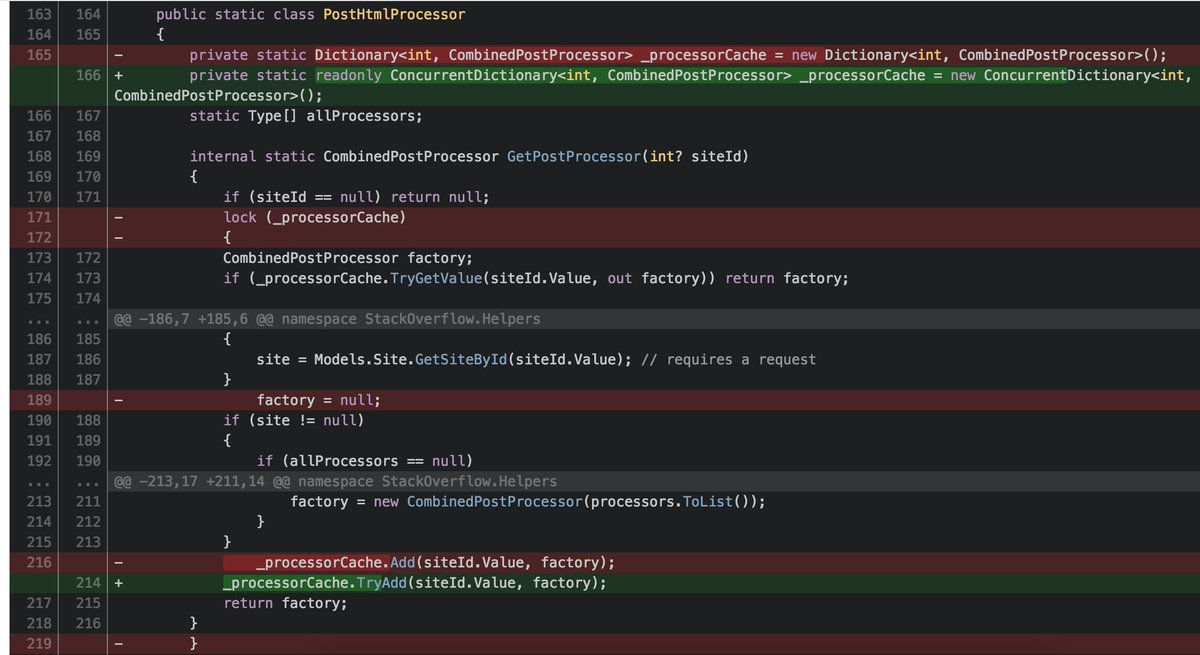Click the line "if (allProcessors == null)"
The height and width of the screenshot is (655, 1200).
pos(365,461)
